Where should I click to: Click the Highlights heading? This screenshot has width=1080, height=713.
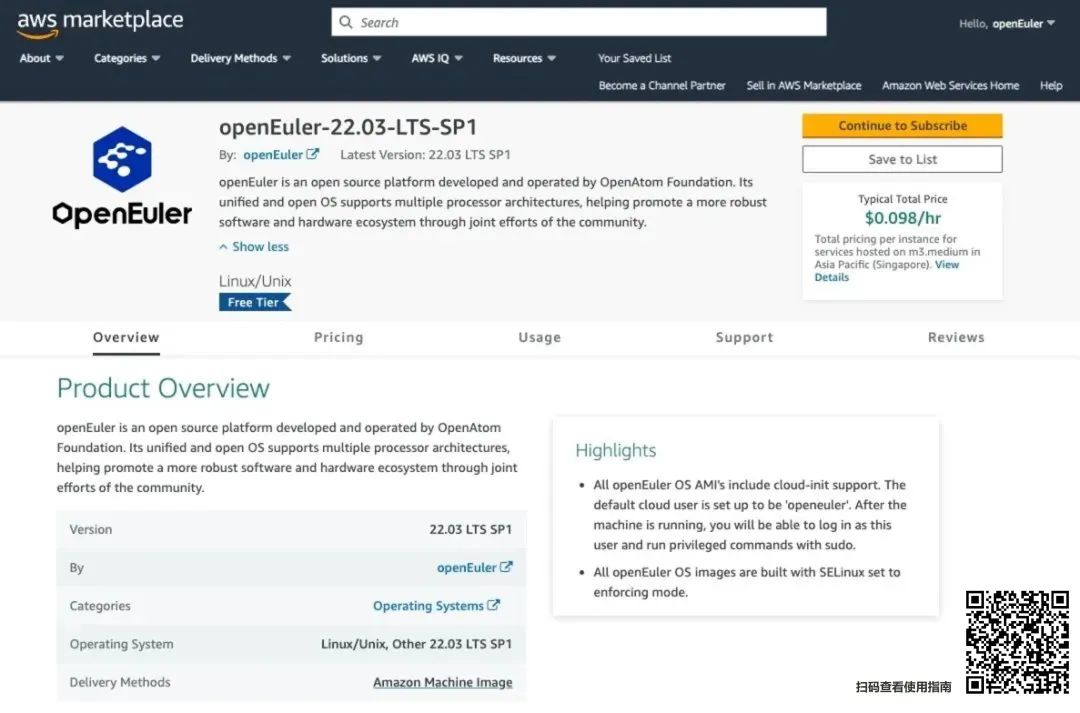(x=616, y=450)
